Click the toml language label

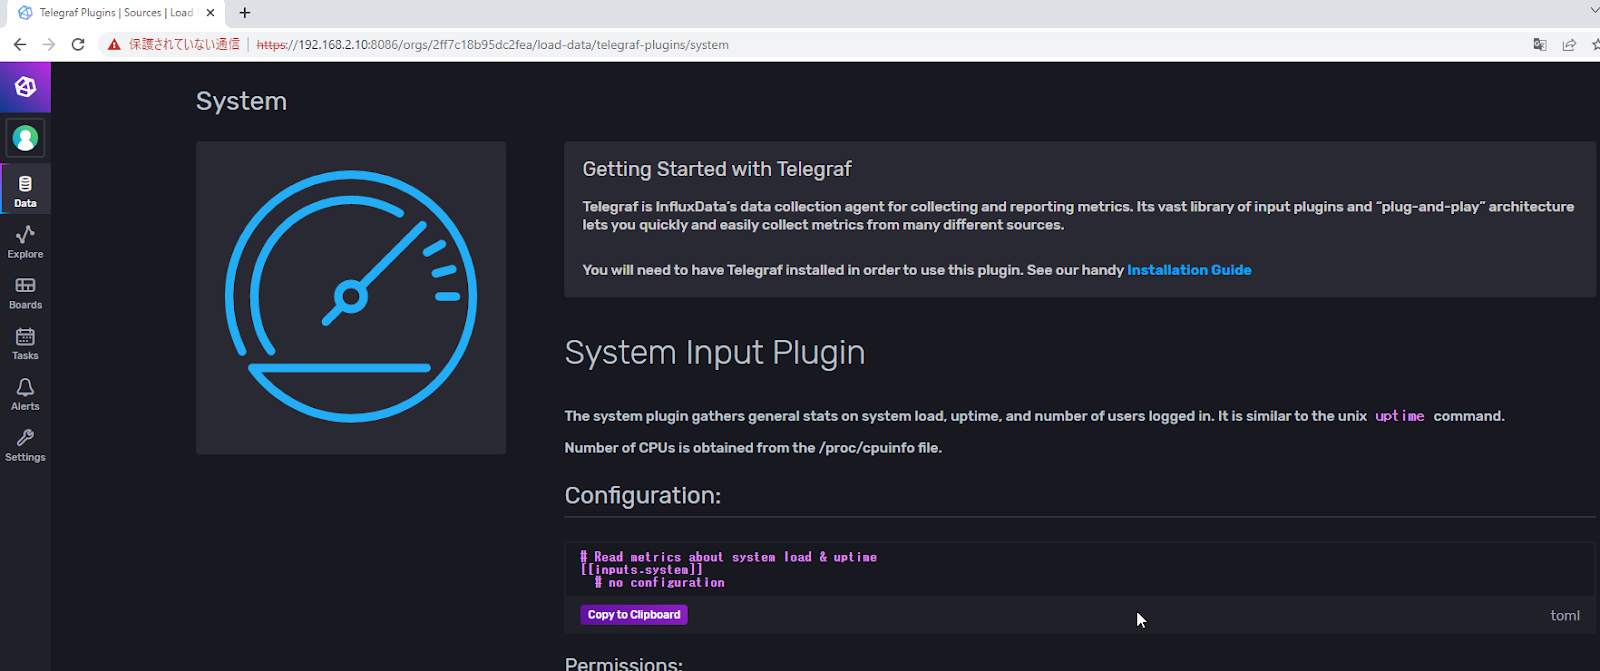click(1565, 615)
